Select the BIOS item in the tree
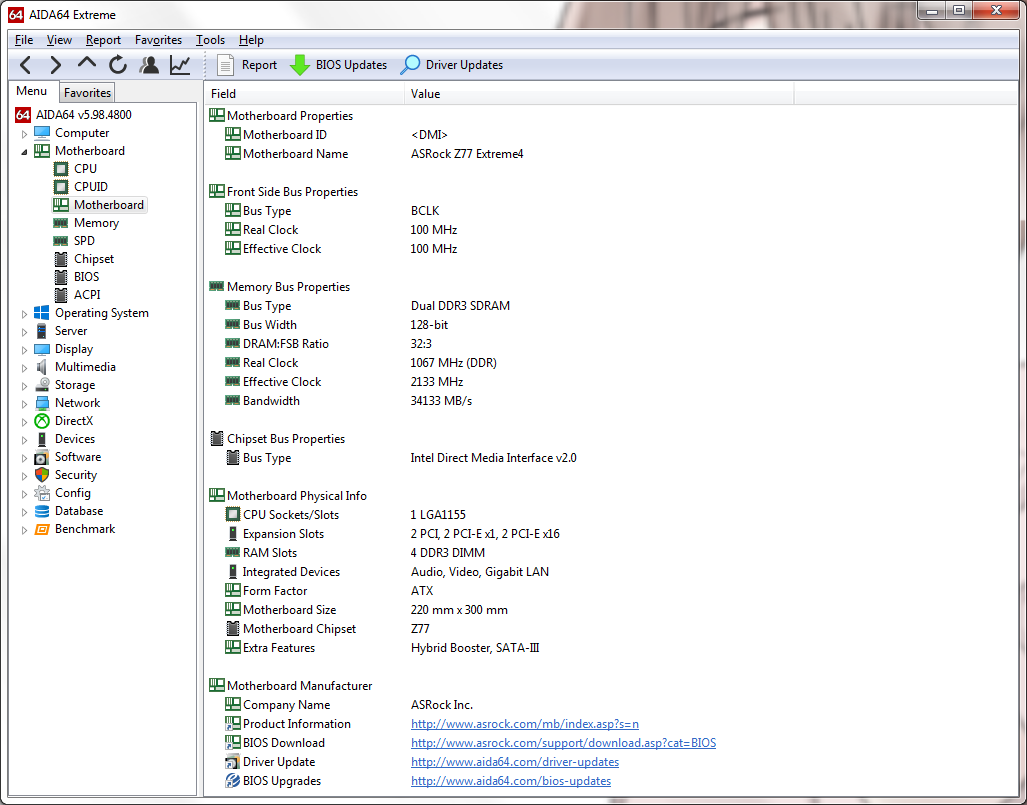The width and height of the screenshot is (1027, 805). (86, 277)
